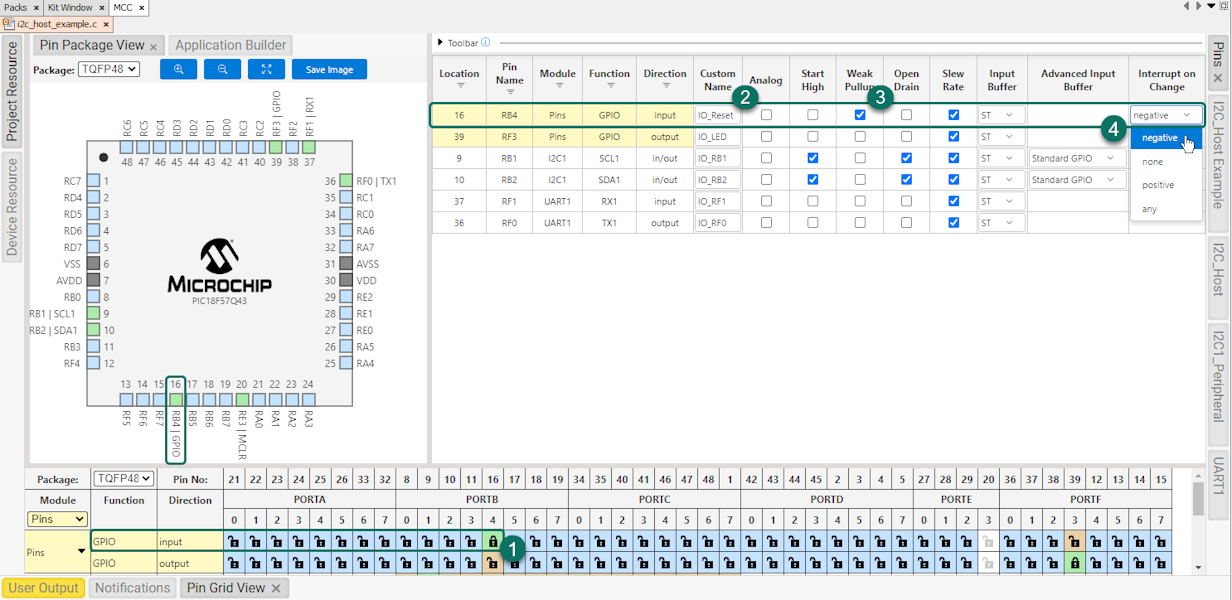Click the Location column filter icon
1232x600 pixels.
pos(459,86)
